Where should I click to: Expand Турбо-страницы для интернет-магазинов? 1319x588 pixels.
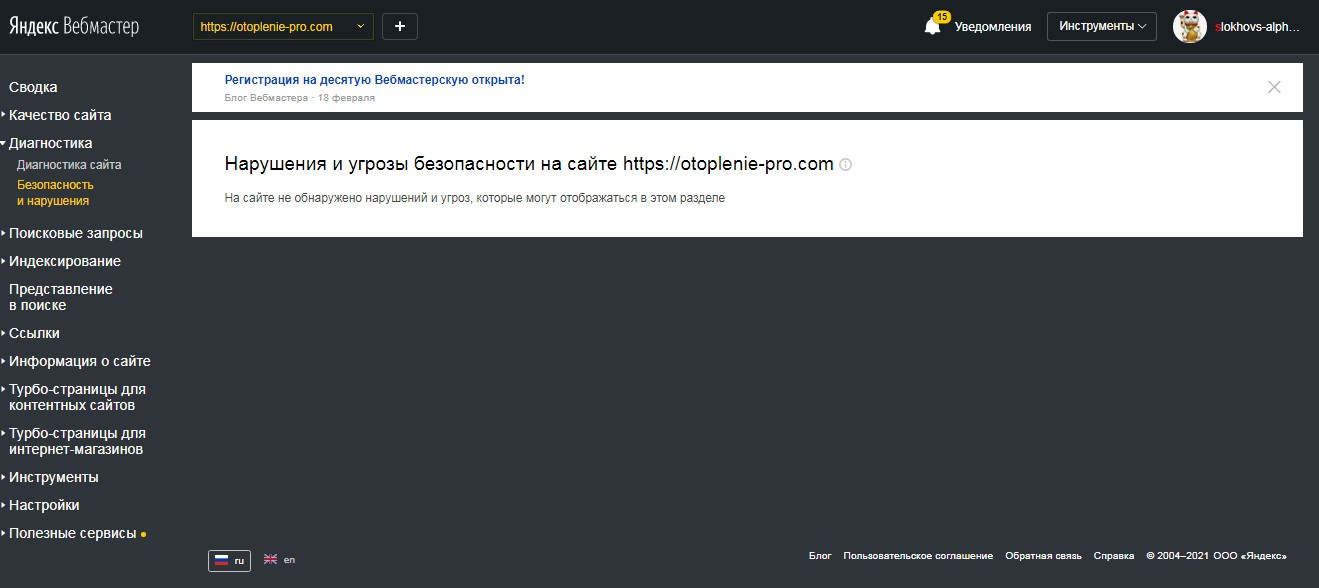(x=77, y=441)
